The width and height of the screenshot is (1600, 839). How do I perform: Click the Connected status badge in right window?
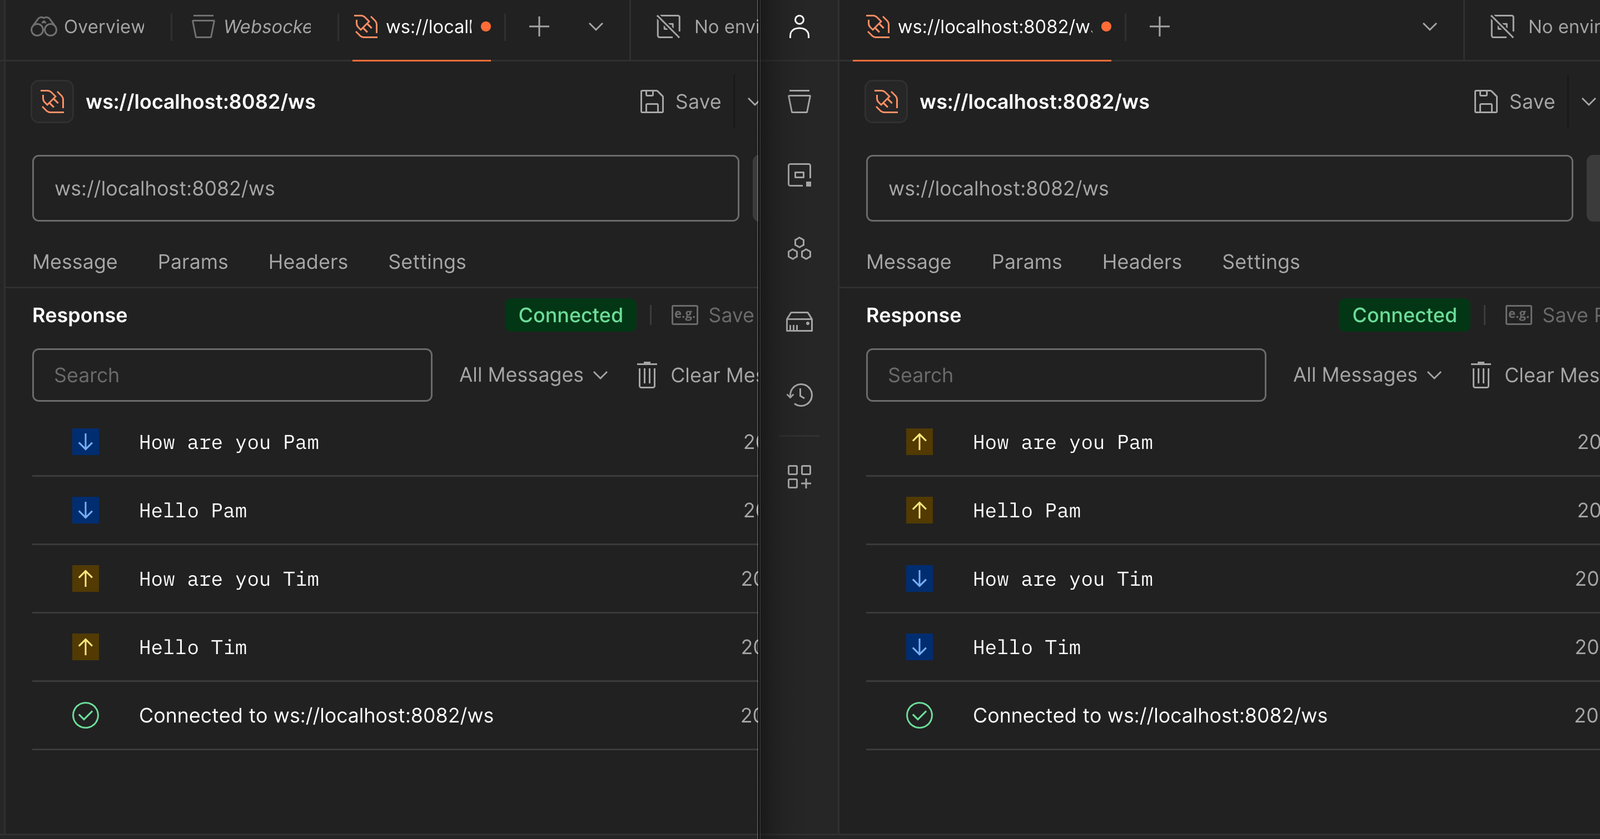tap(1404, 315)
